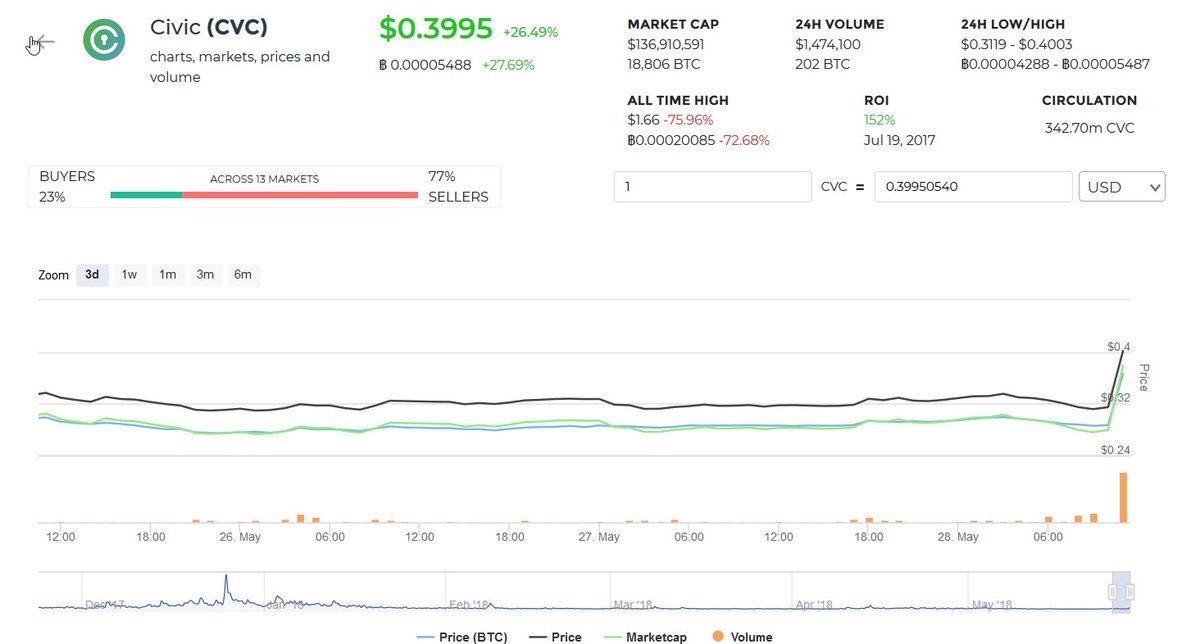Click the red sellers portion of market bar
The height and width of the screenshot is (644, 1200).
(x=300, y=195)
